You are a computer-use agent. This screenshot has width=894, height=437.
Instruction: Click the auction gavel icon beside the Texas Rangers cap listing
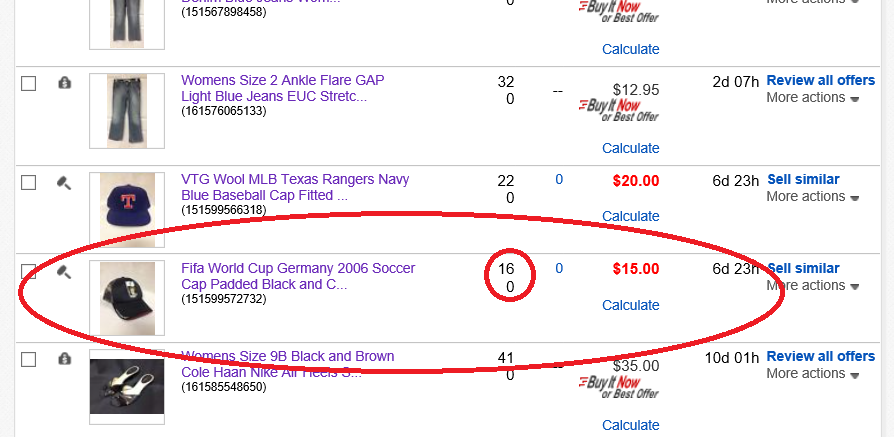64,182
